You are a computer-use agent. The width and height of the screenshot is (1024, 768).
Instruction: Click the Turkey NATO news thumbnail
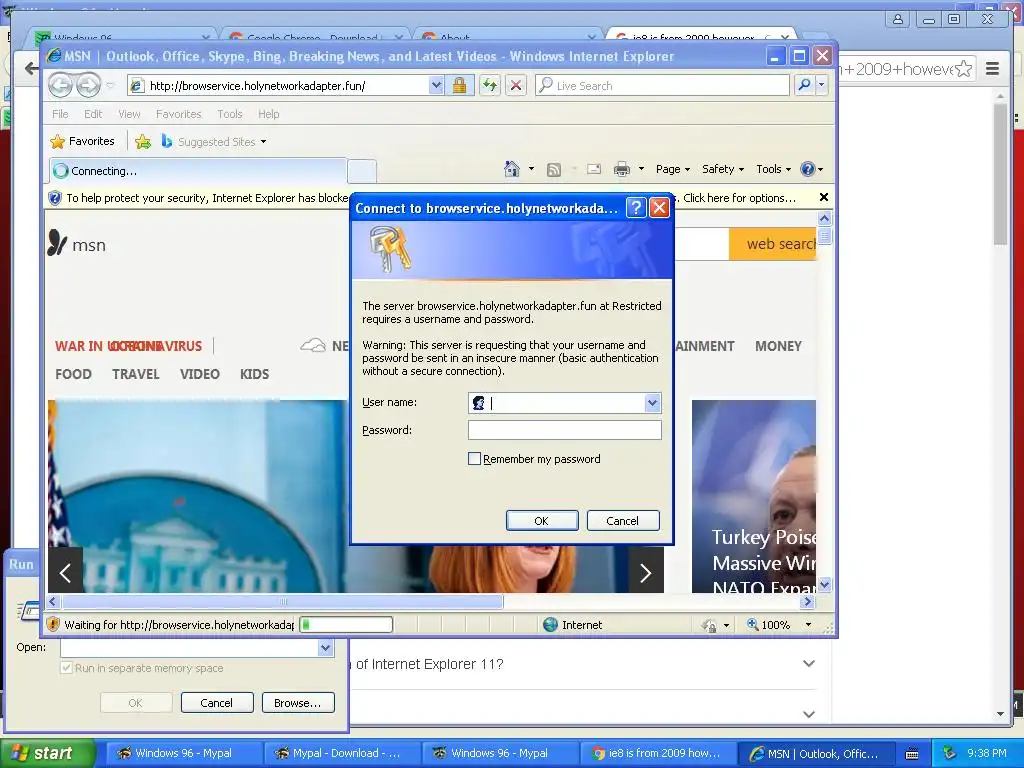coord(754,496)
